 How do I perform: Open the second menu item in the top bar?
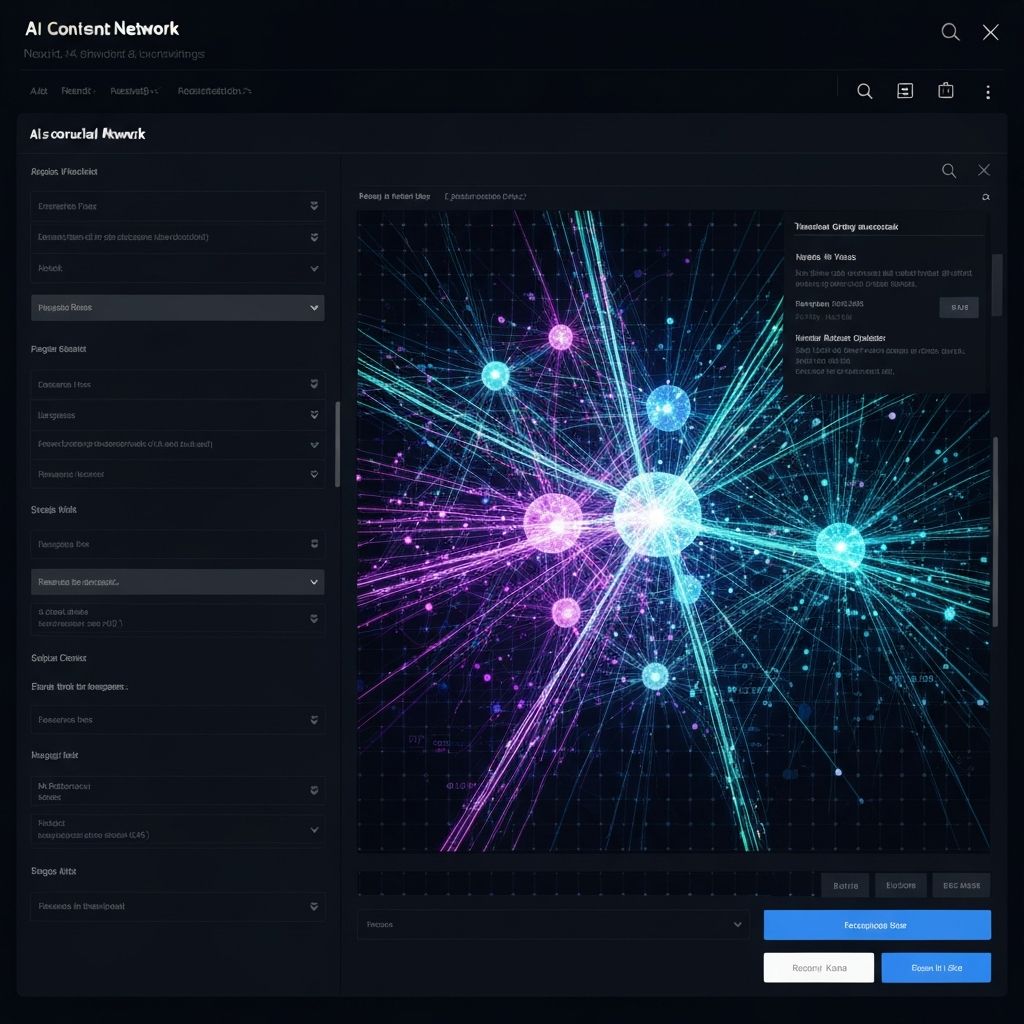[x=76, y=91]
